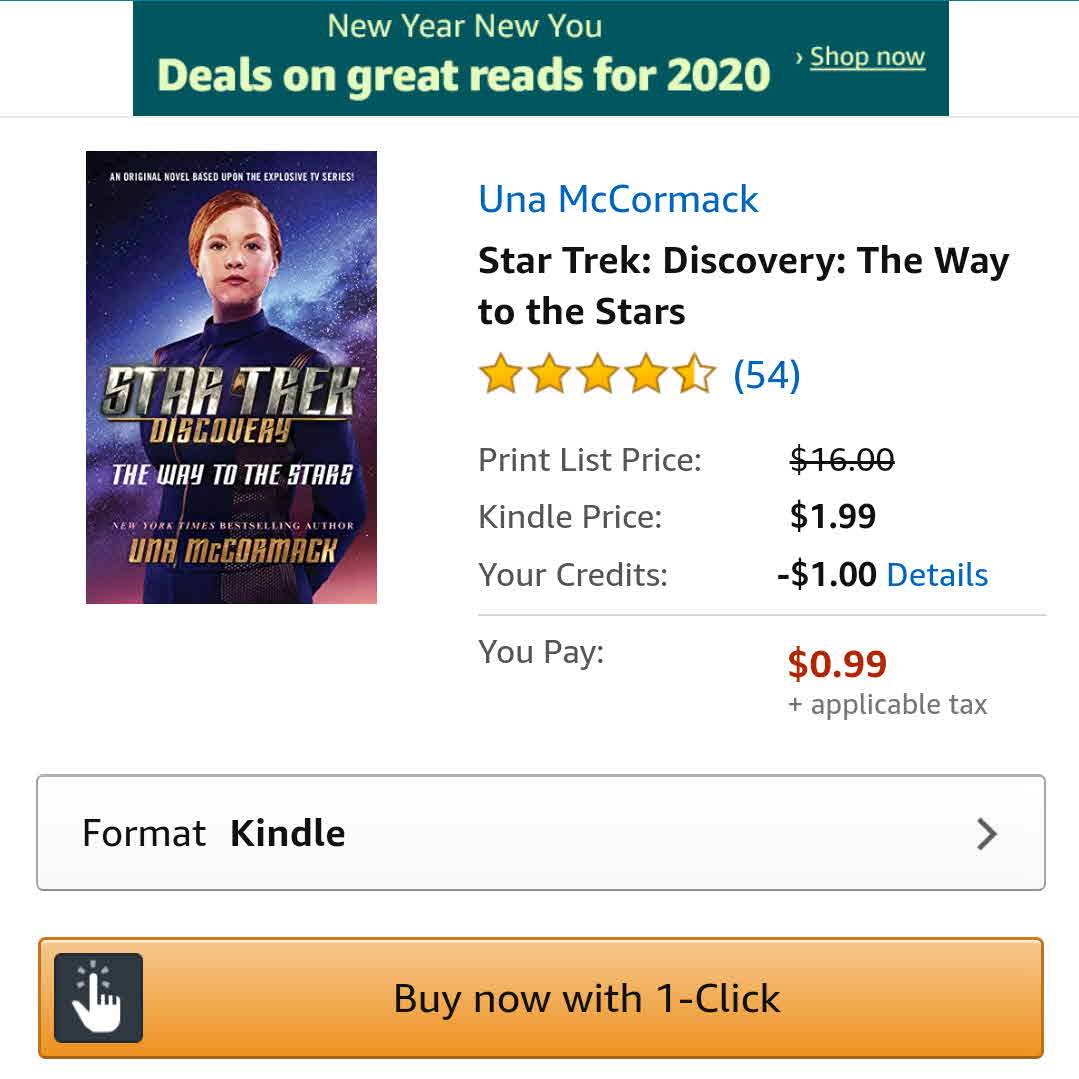
Task: Click the Buy now with 1-Click button
Action: pyautogui.click(x=541, y=998)
